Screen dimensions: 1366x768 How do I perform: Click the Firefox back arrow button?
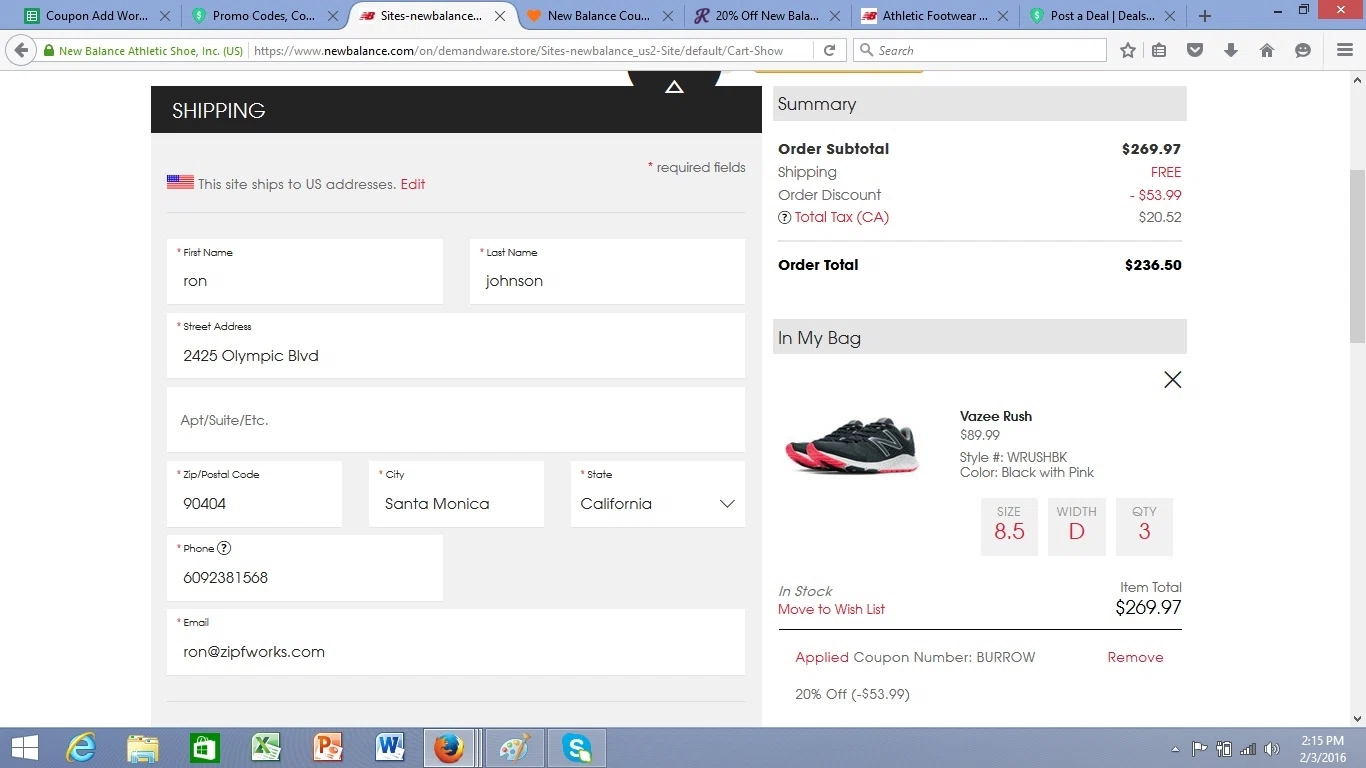[x=21, y=50]
